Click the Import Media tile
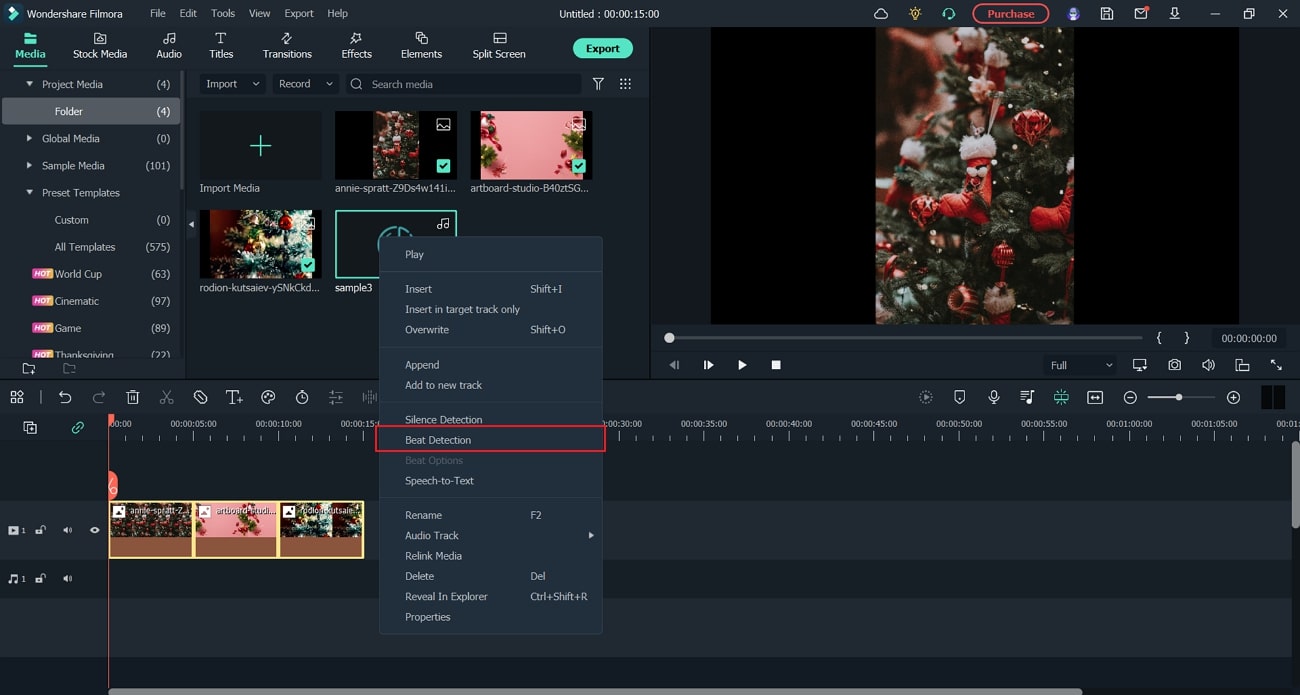This screenshot has width=1300, height=695. click(x=260, y=146)
